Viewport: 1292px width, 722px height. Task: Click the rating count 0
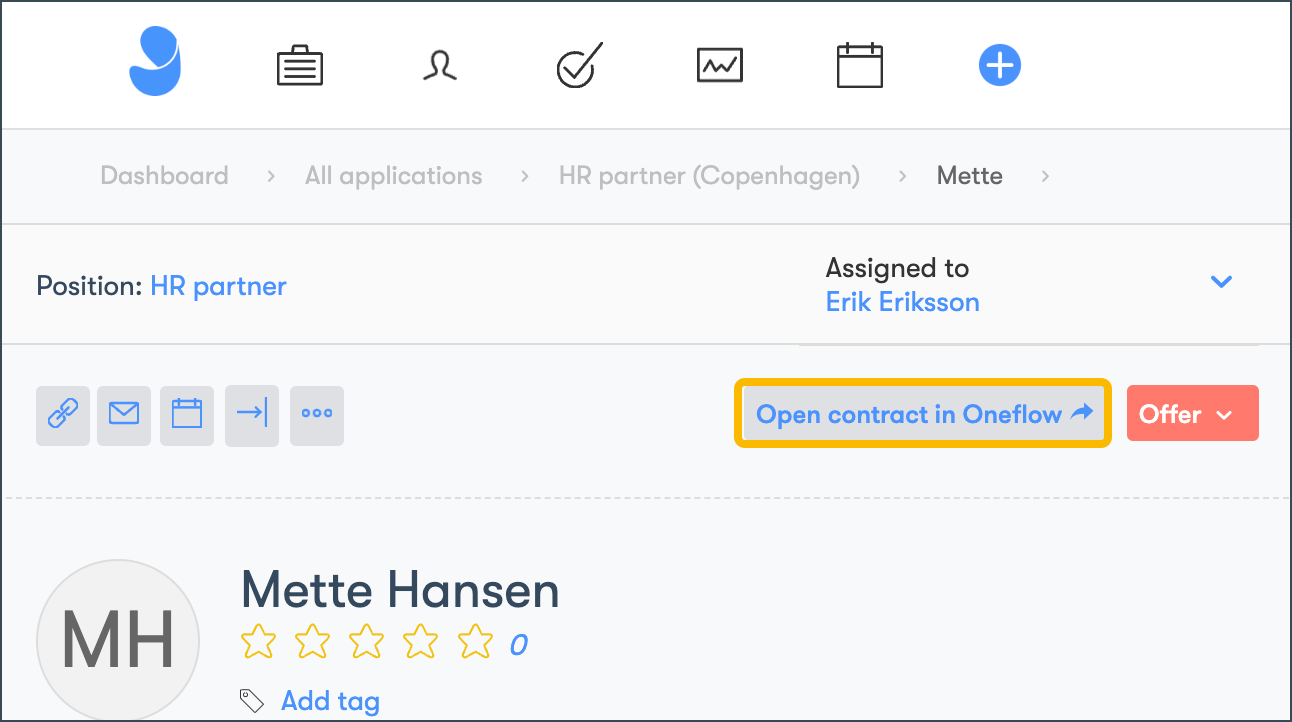point(518,645)
